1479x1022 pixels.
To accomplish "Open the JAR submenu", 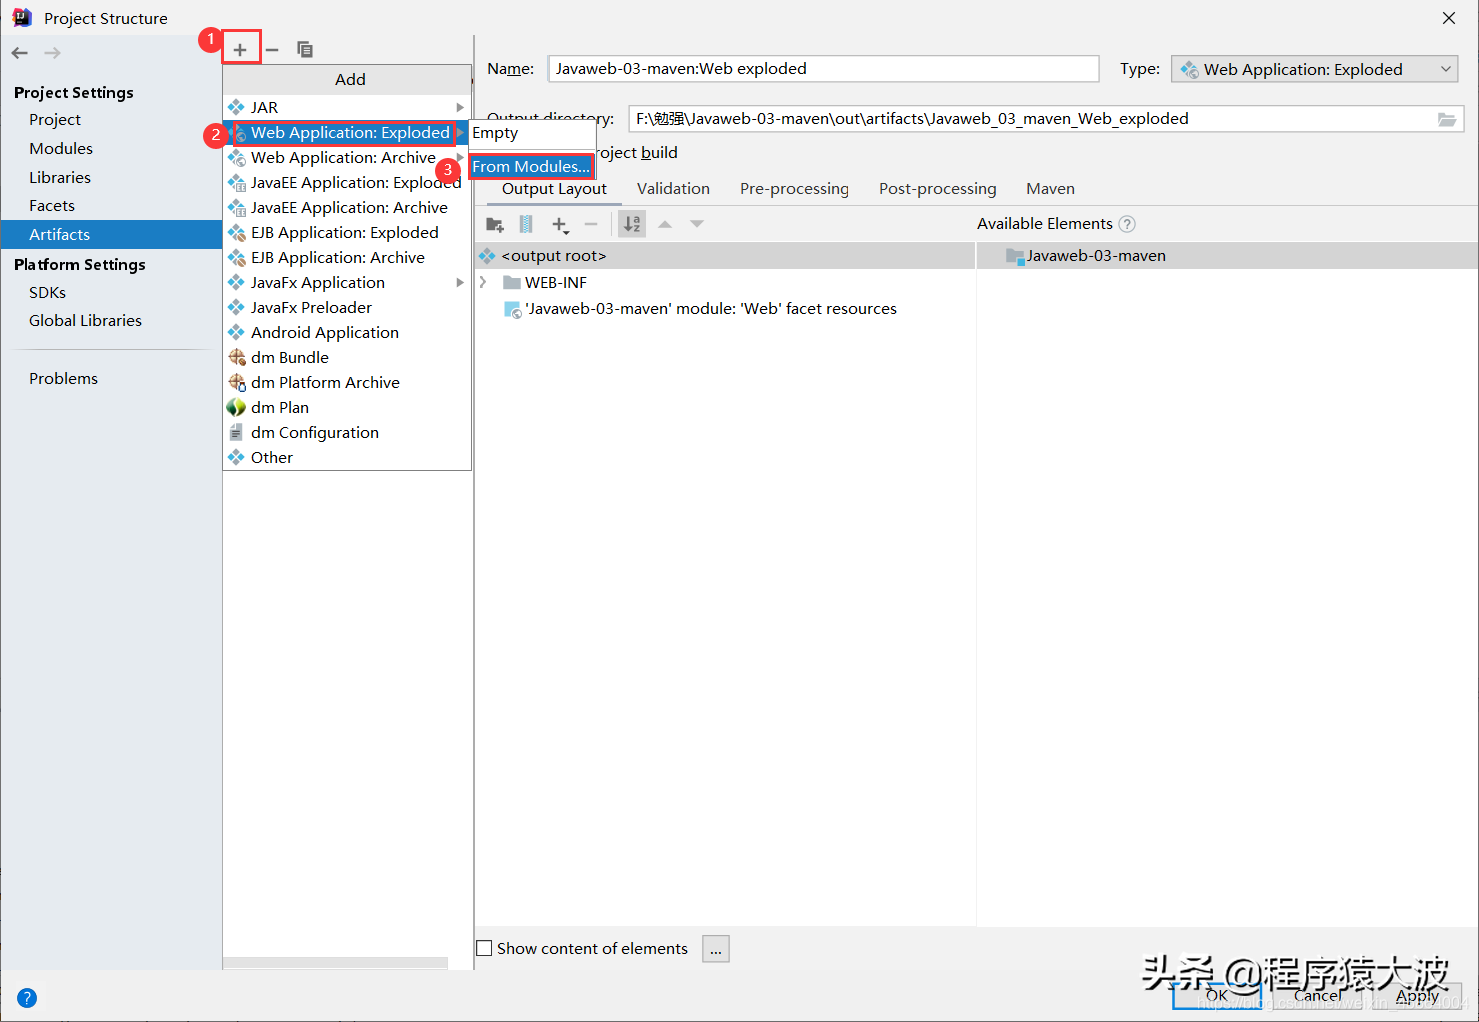I will [346, 107].
